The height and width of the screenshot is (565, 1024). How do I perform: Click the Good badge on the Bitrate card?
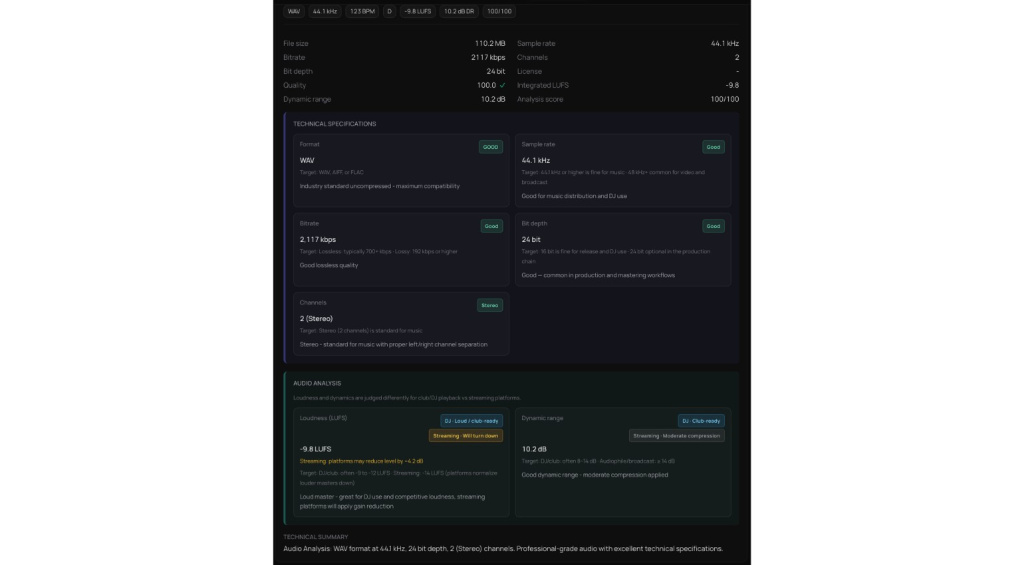(491, 226)
